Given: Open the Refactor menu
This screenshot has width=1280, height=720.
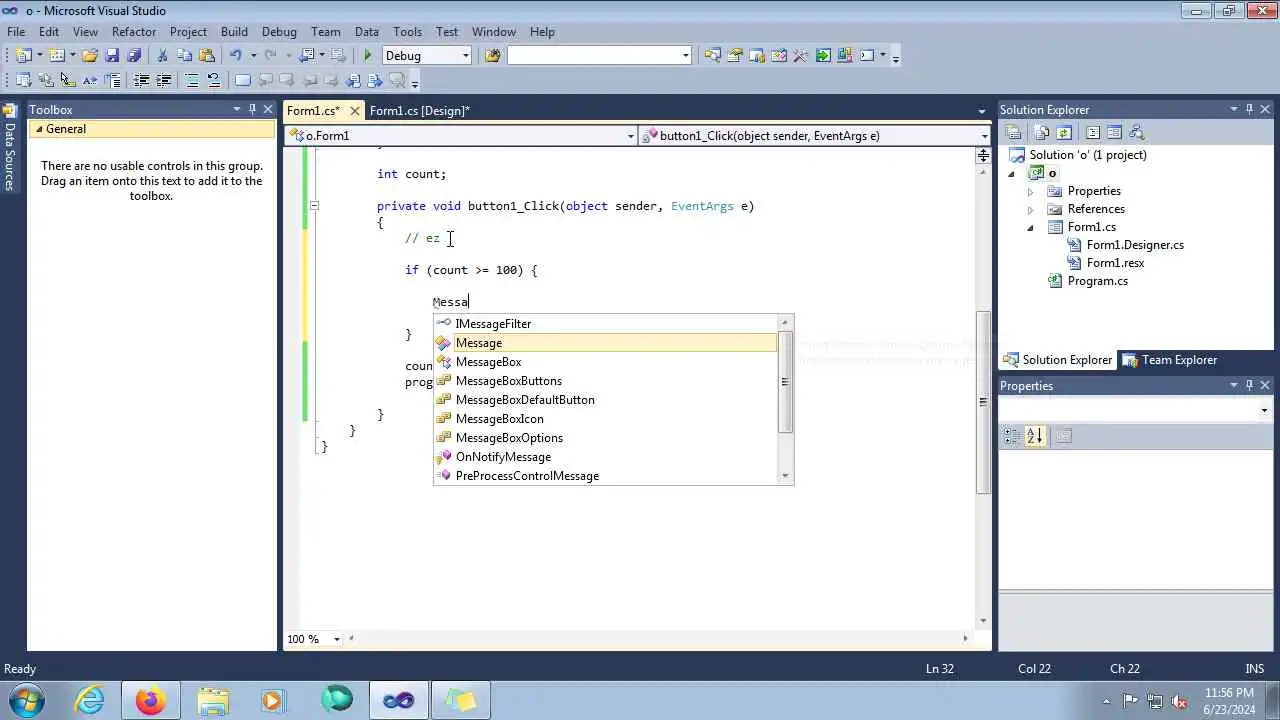Looking at the screenshot, I should (134, 32).
